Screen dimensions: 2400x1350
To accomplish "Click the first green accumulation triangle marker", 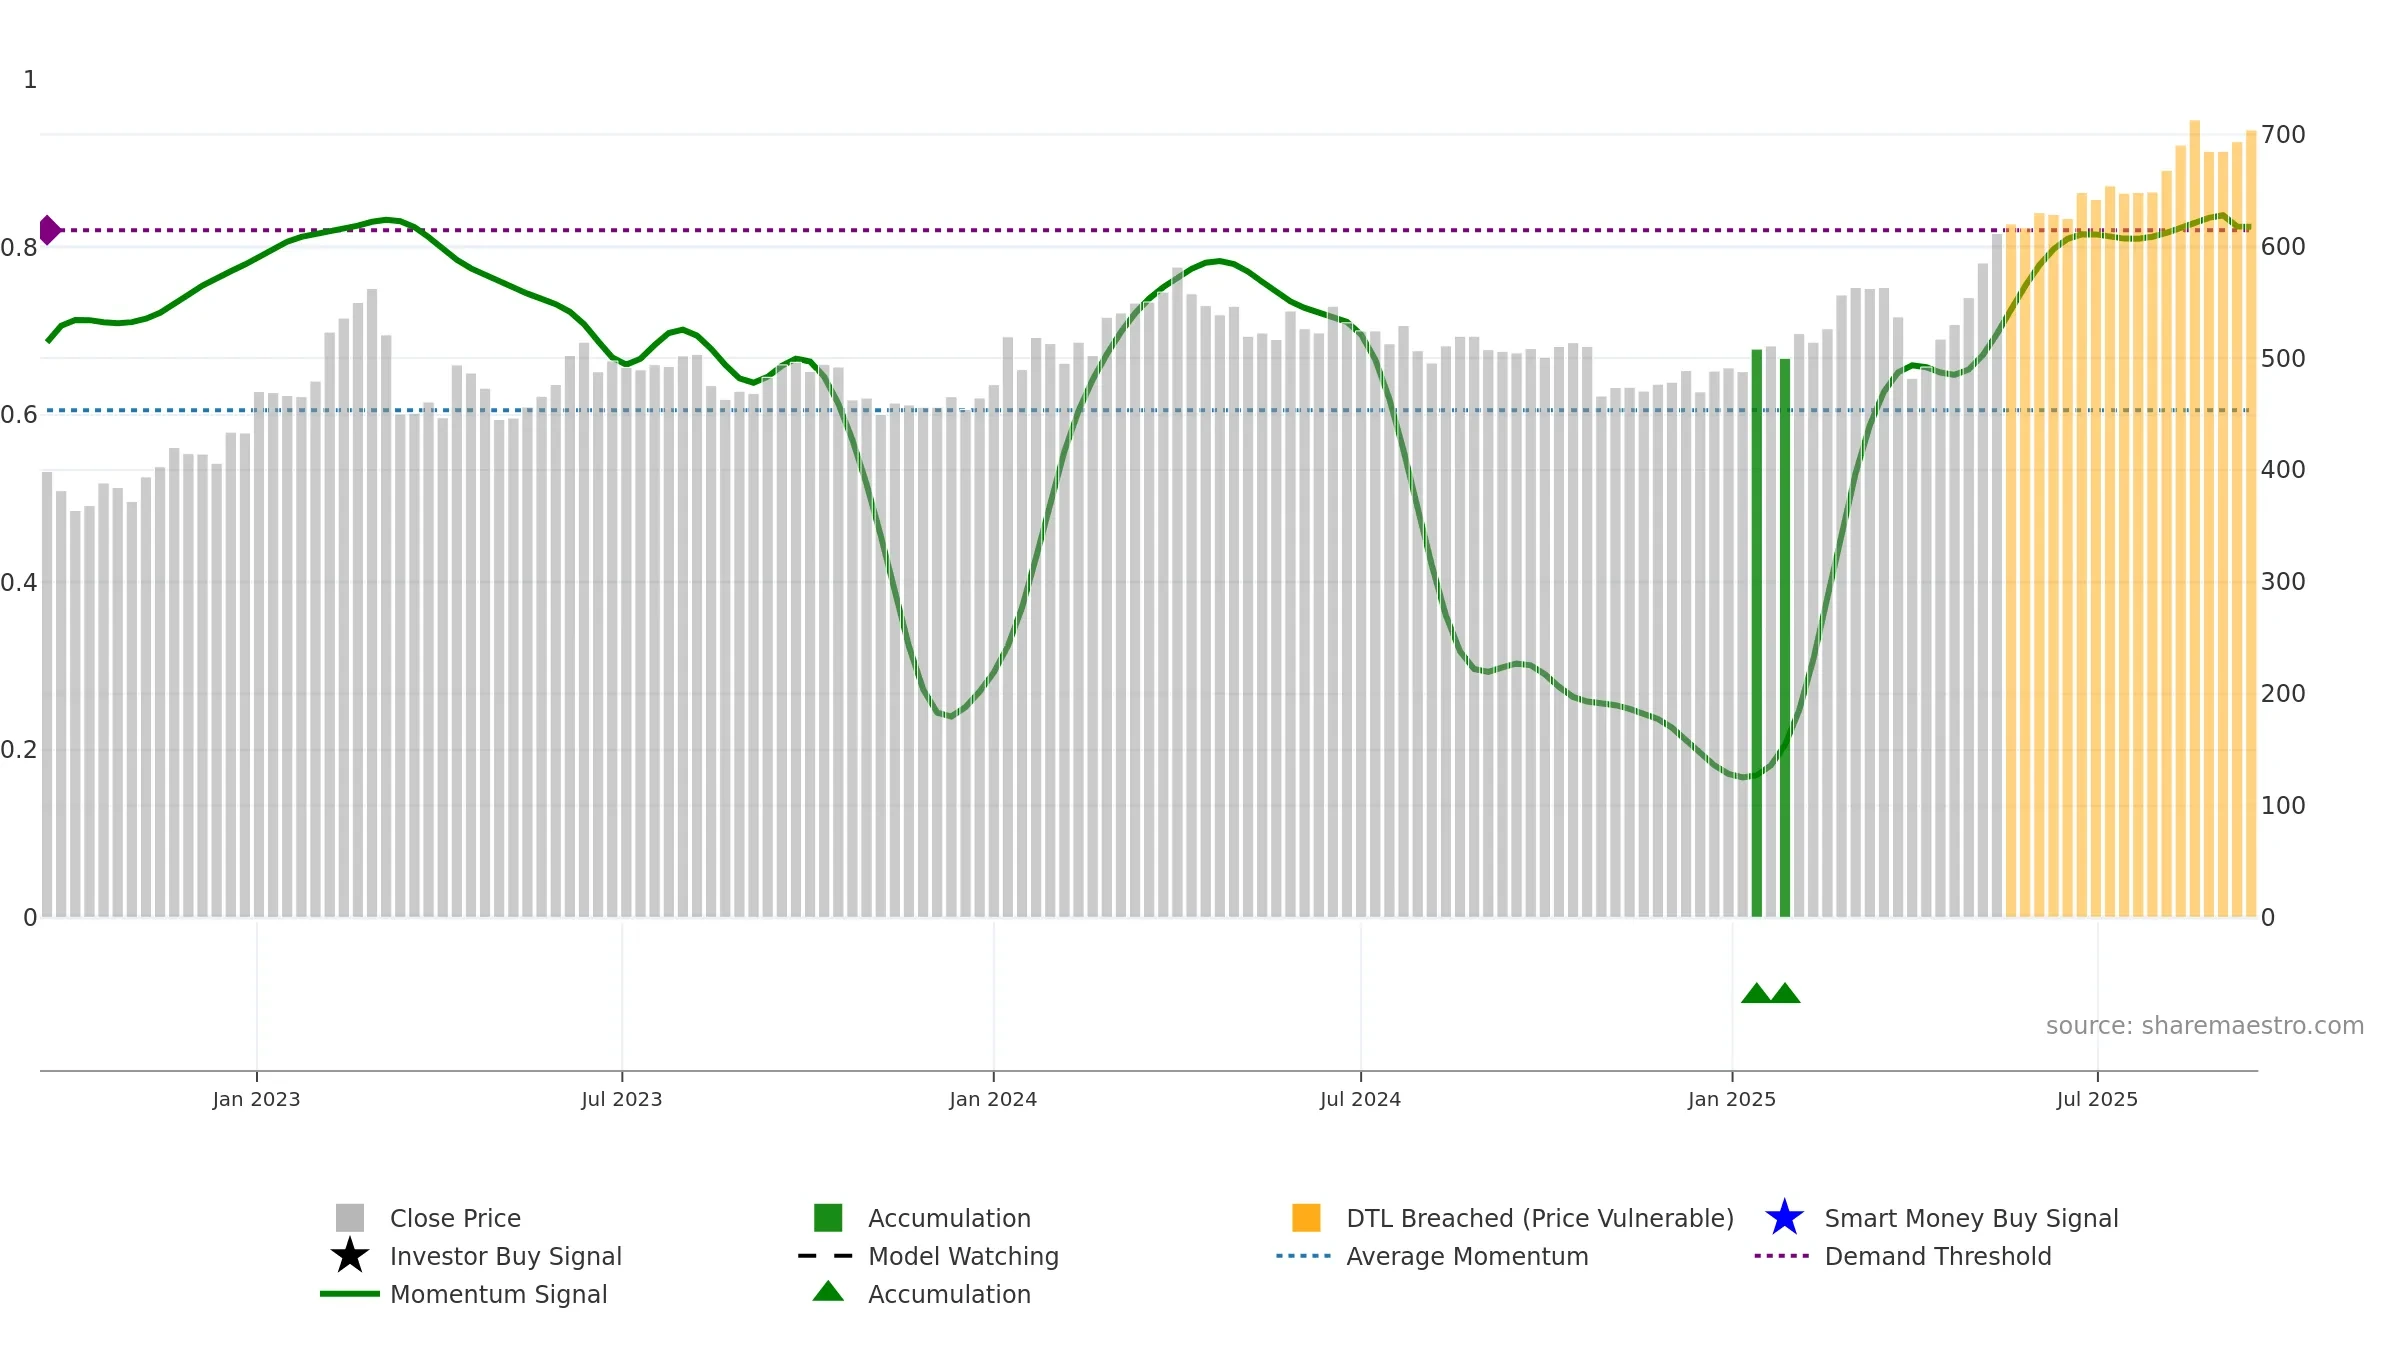I will pyautogui.click(x=1756, y=993).
